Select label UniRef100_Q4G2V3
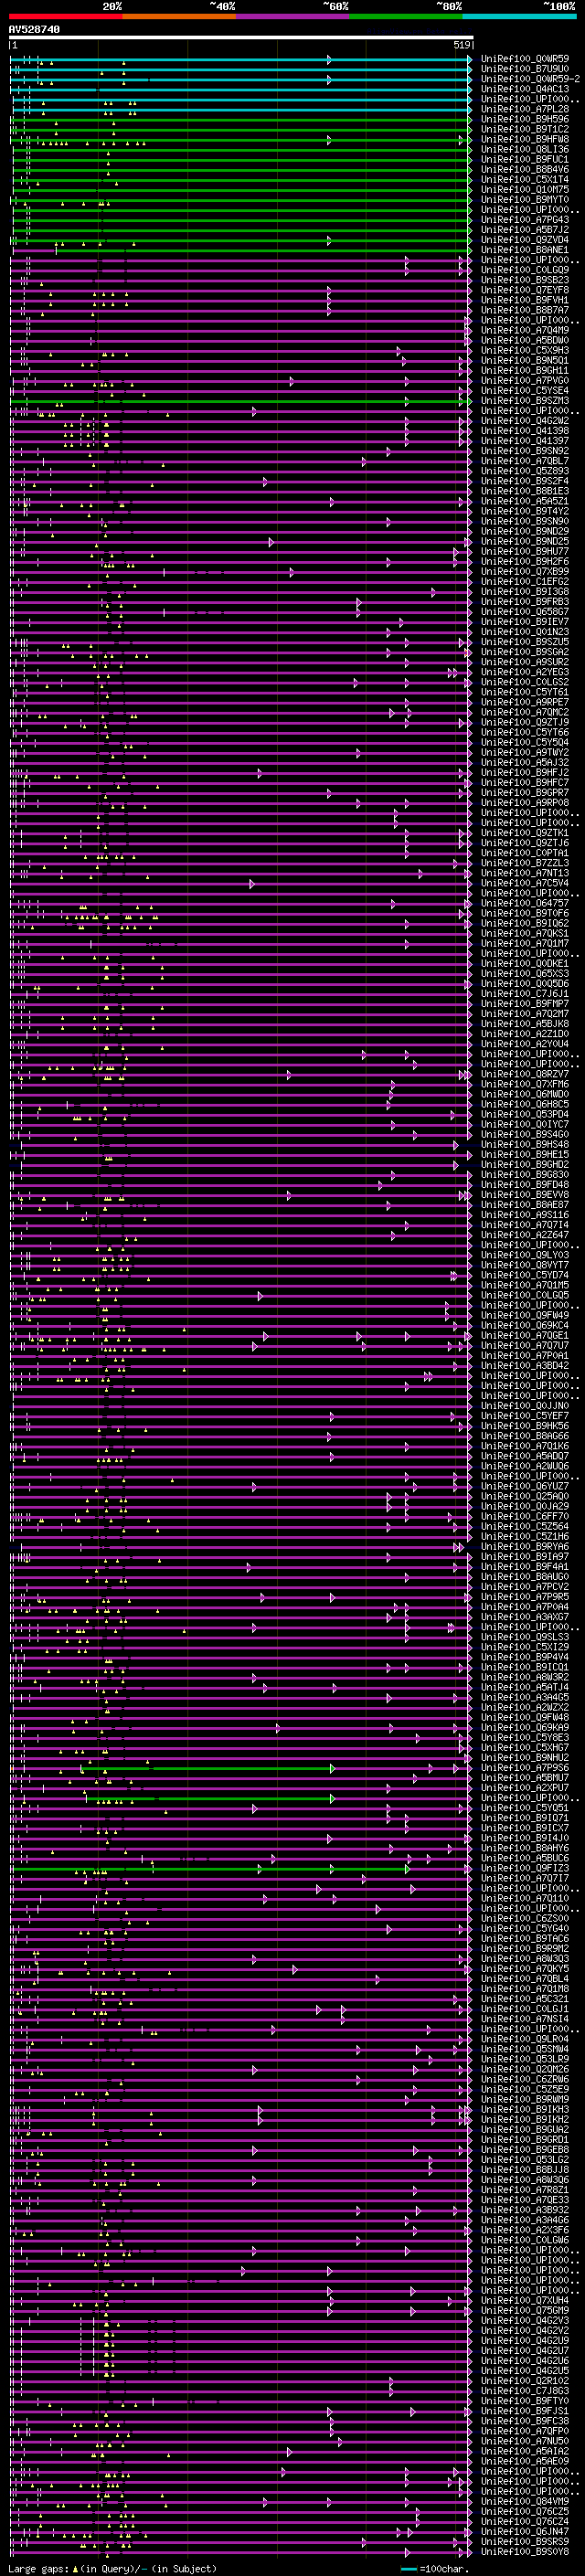The width and height of the screenshot is (585, 2576). (525, 2320)
